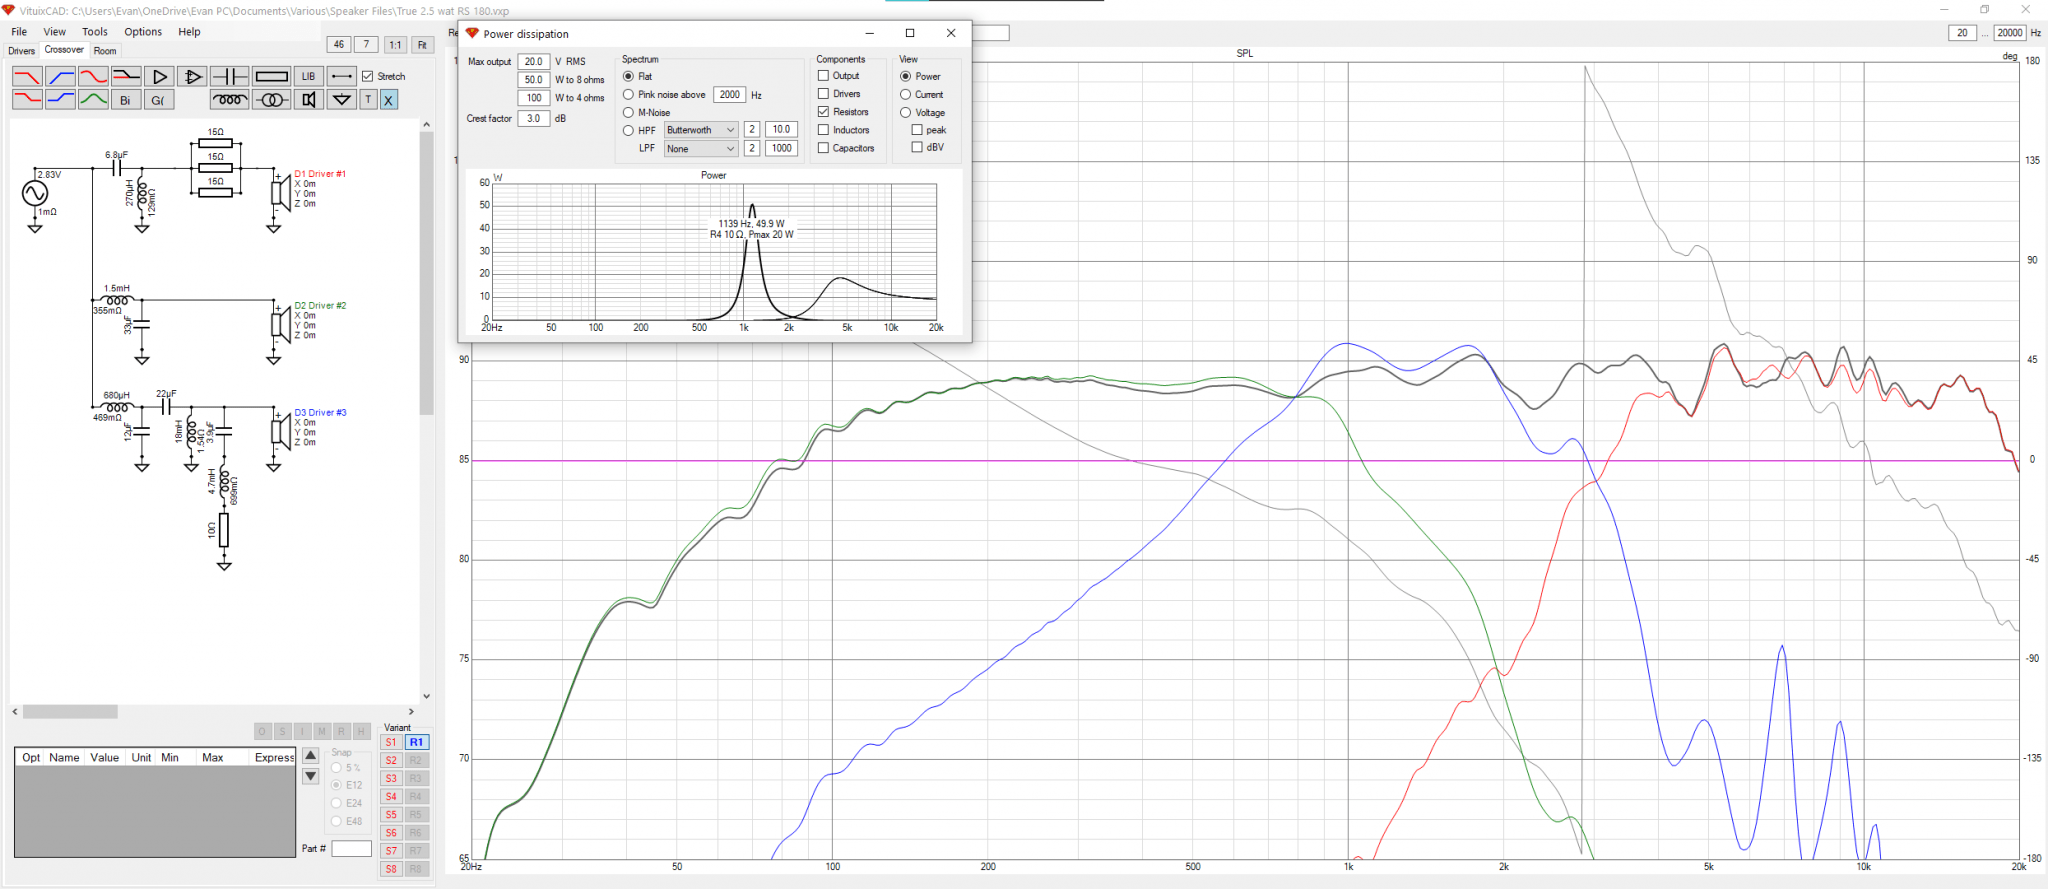Uncheck the Resistors components checkbox
This screenshot has height=889, width=2048.
(823, 111)
